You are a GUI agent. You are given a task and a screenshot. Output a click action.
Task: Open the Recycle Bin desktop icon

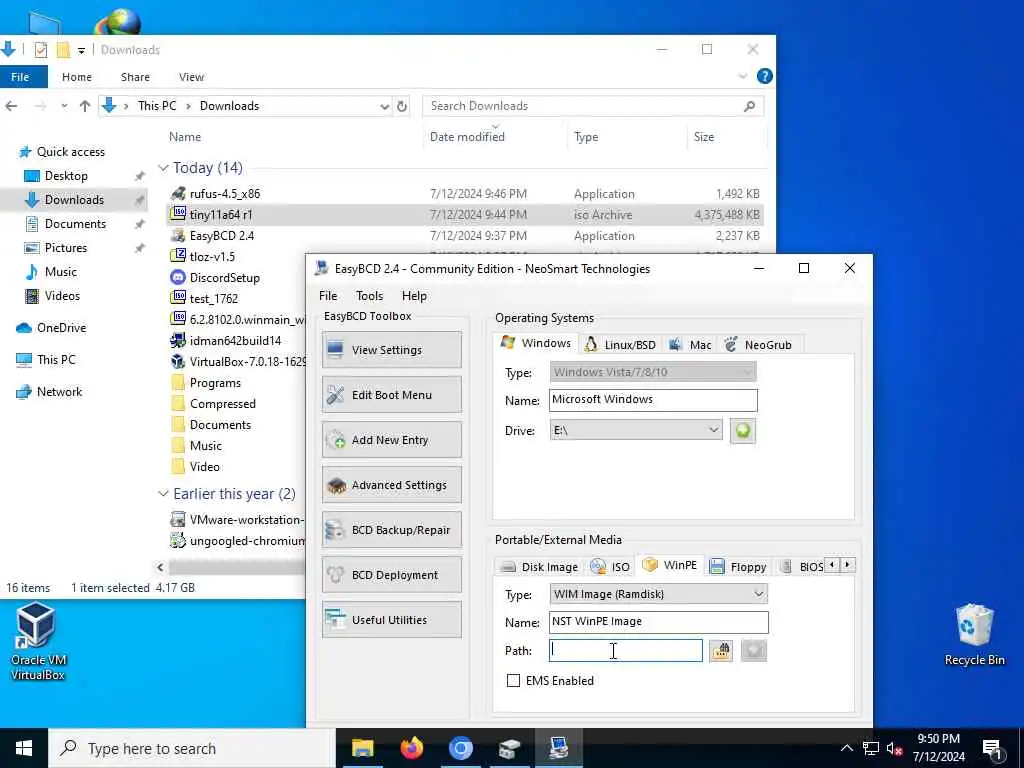coord(974,635)
